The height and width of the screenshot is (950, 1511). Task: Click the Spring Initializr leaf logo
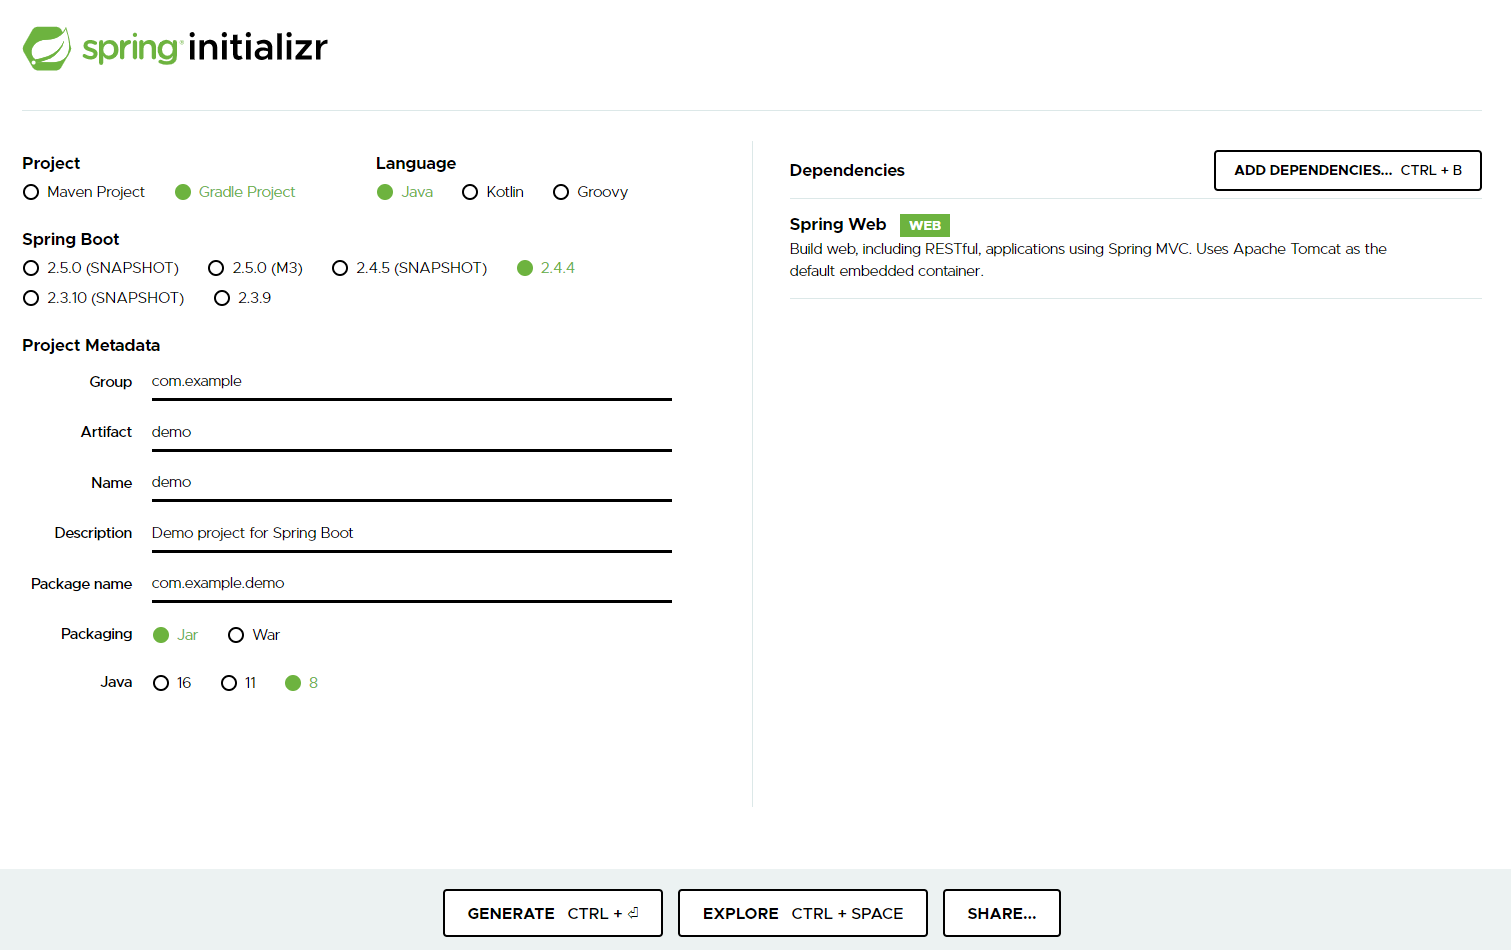click(x=47, y=48)
